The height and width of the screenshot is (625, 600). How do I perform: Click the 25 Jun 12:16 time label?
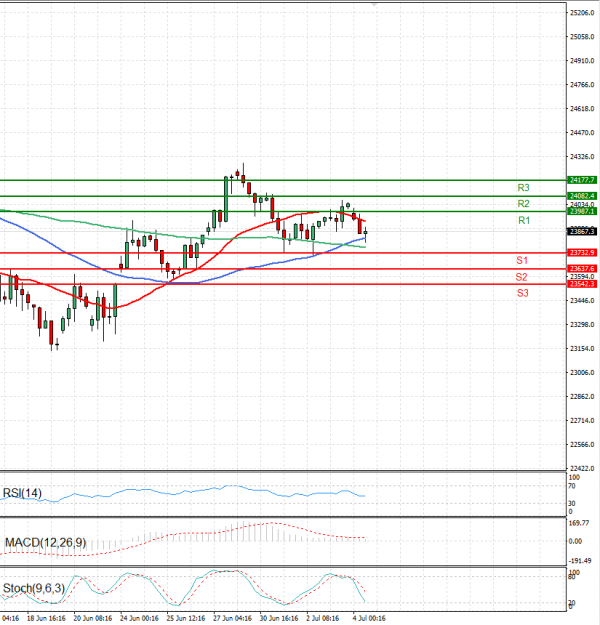click(x=186, y=618)
